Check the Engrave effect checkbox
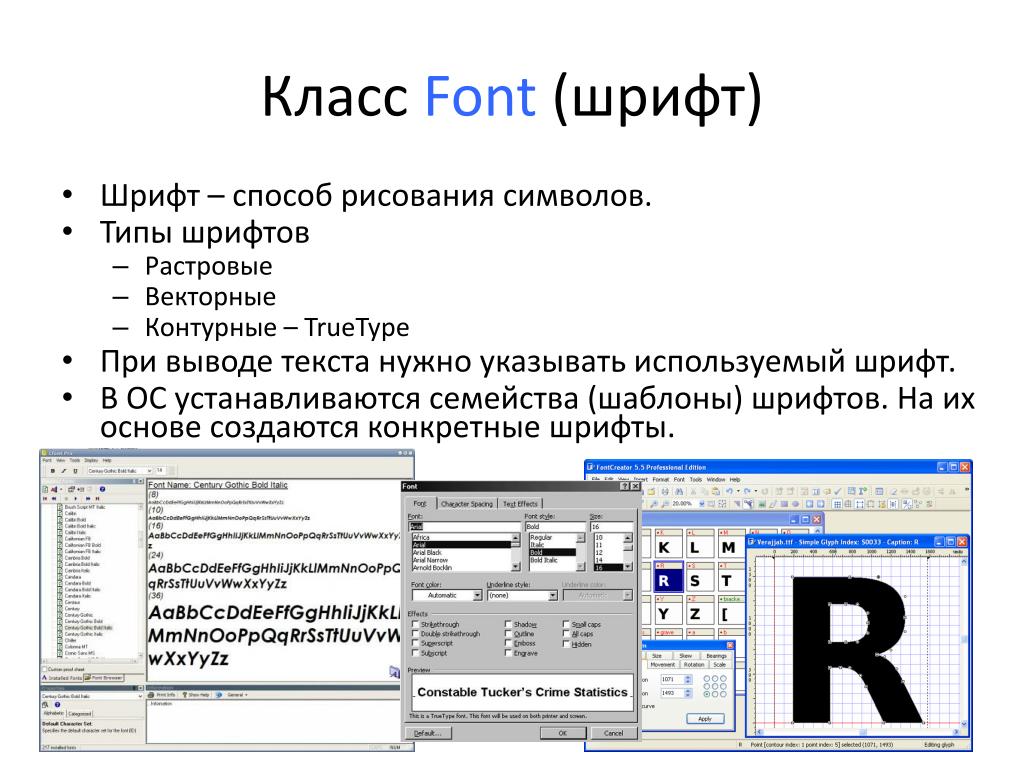Screen dimensions: 1024x768 point(508,652)
